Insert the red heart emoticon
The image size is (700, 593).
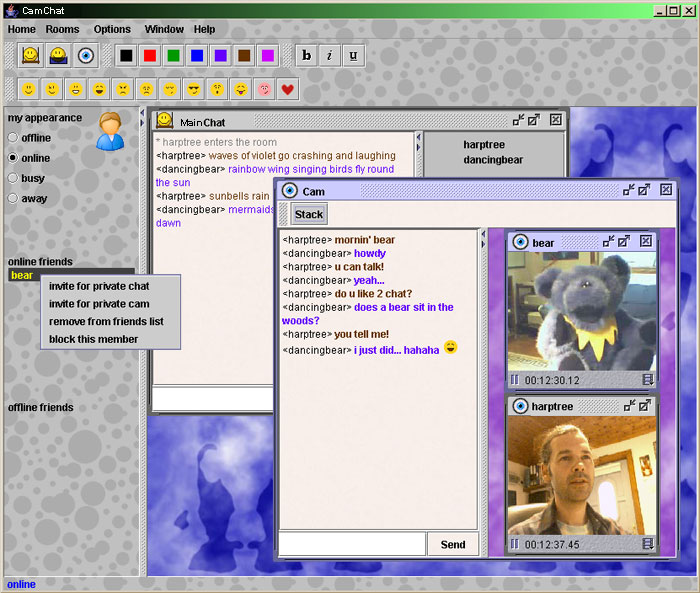coord(288,89)
